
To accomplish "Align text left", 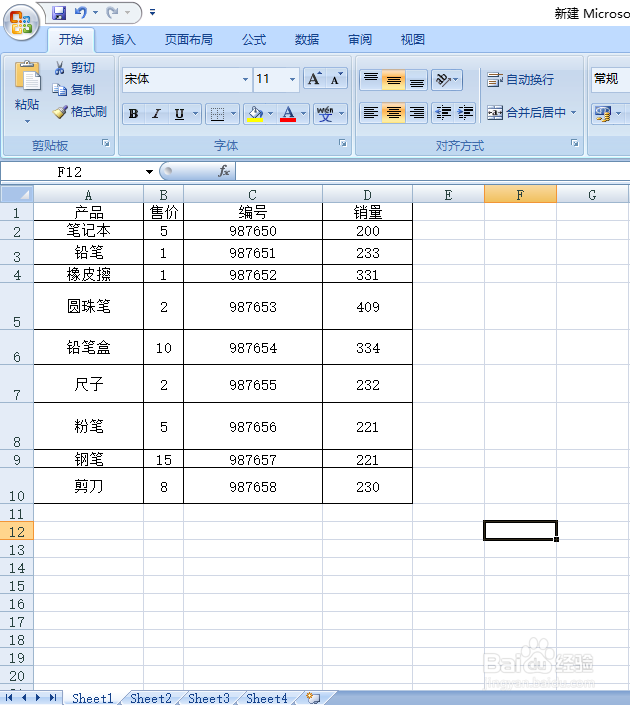I will [371, 112].
